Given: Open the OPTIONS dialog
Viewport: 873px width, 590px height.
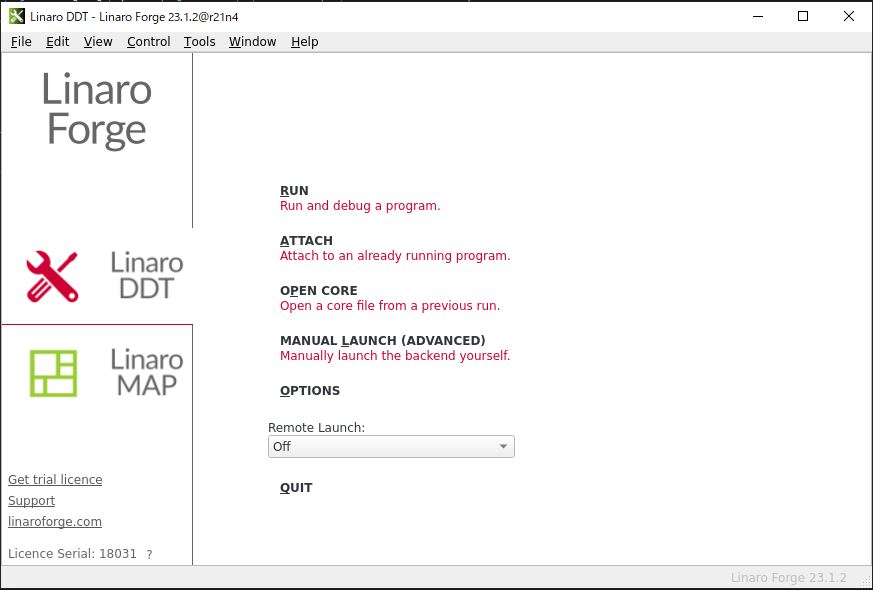Looking at the screenshot, I should tap(310, 391).
